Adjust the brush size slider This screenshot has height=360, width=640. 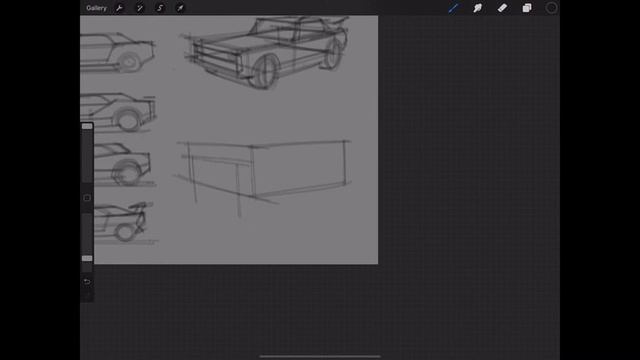(87, 127)
